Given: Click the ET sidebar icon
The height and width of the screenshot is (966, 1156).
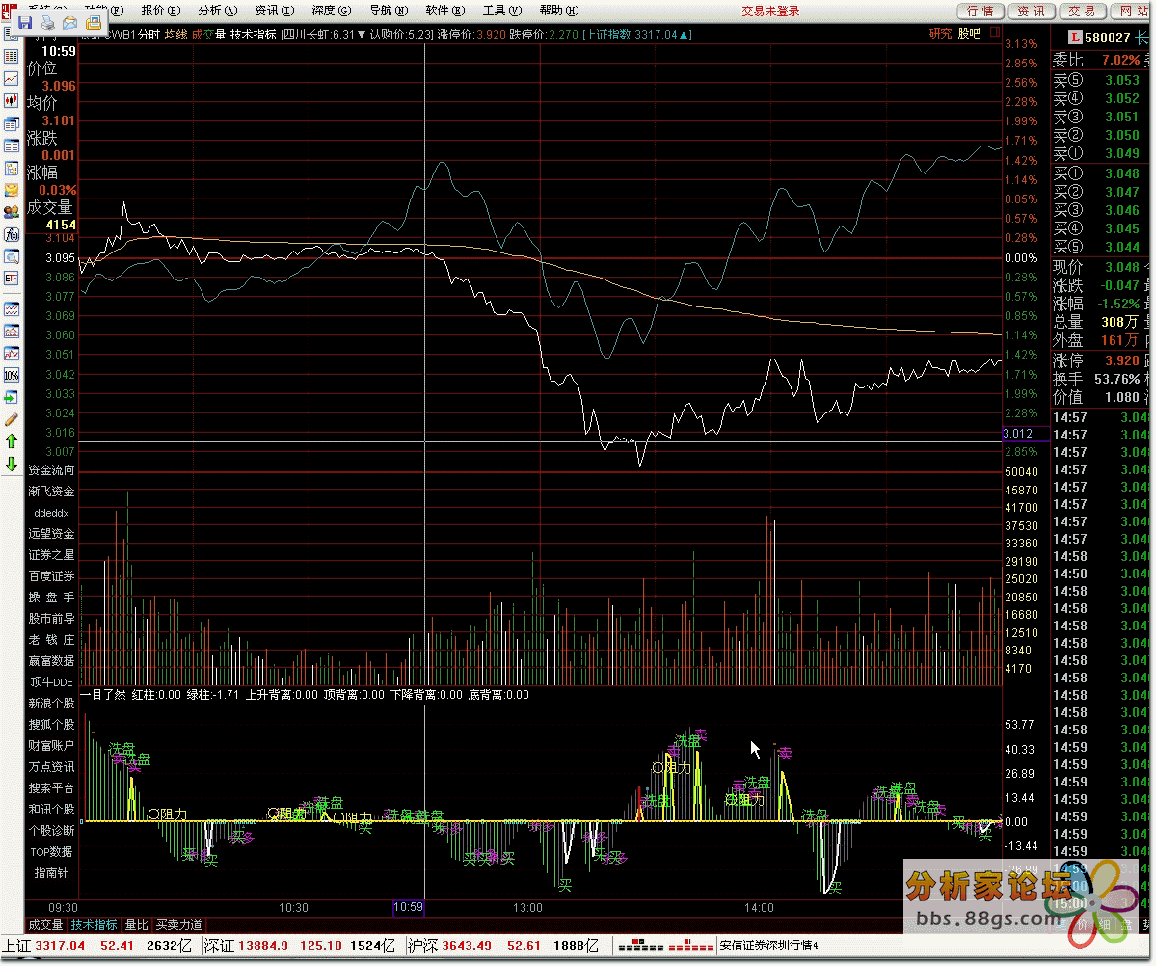Looking at the screenshot, I should 11,279.
